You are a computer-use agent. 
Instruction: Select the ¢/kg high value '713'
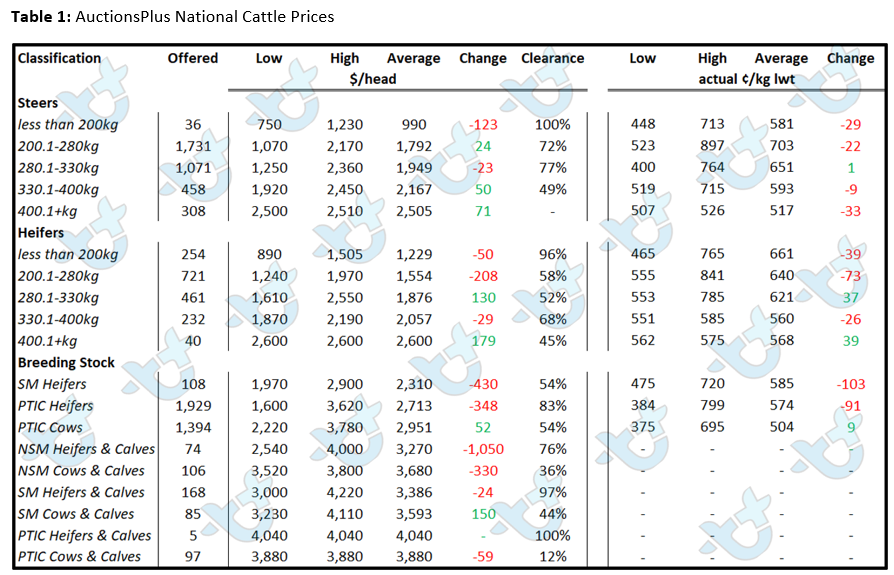712,124
